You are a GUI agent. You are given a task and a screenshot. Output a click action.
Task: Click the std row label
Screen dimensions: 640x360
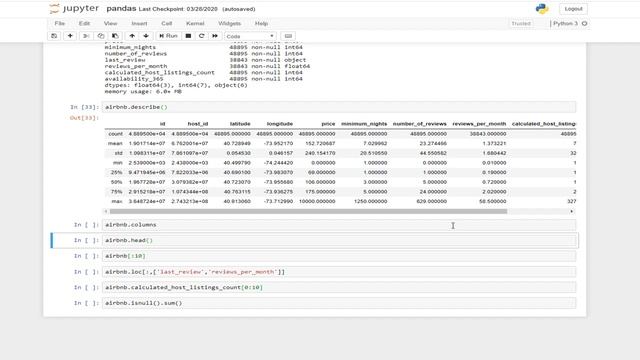[118, 153]
